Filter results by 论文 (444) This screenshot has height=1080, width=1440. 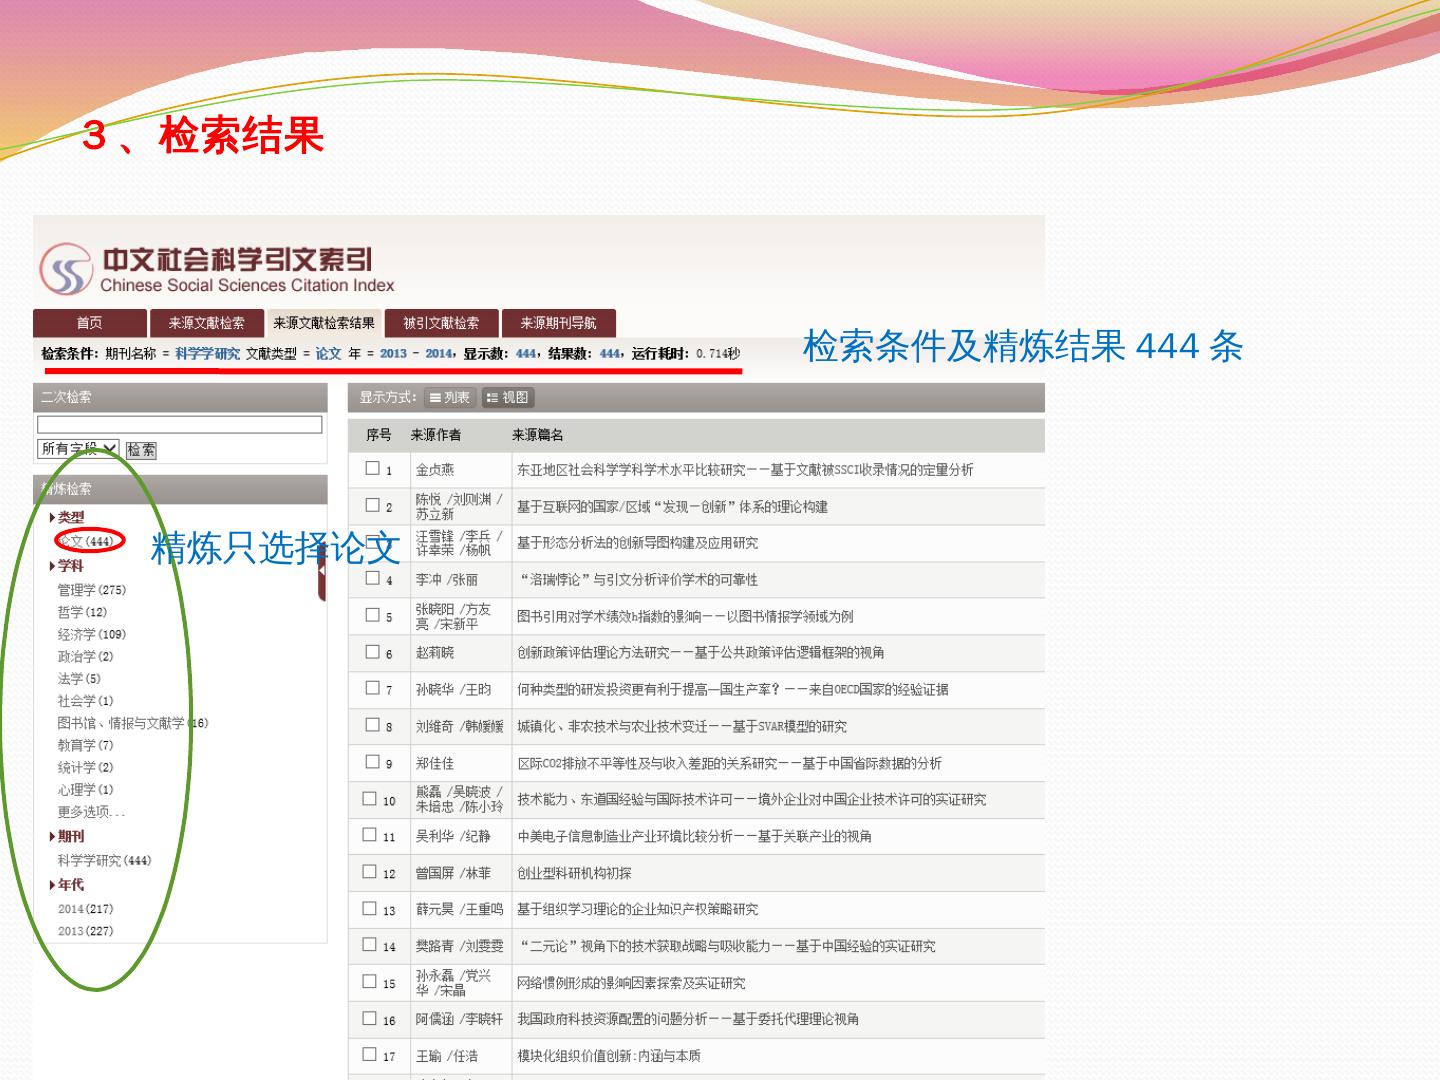(88, 542)
